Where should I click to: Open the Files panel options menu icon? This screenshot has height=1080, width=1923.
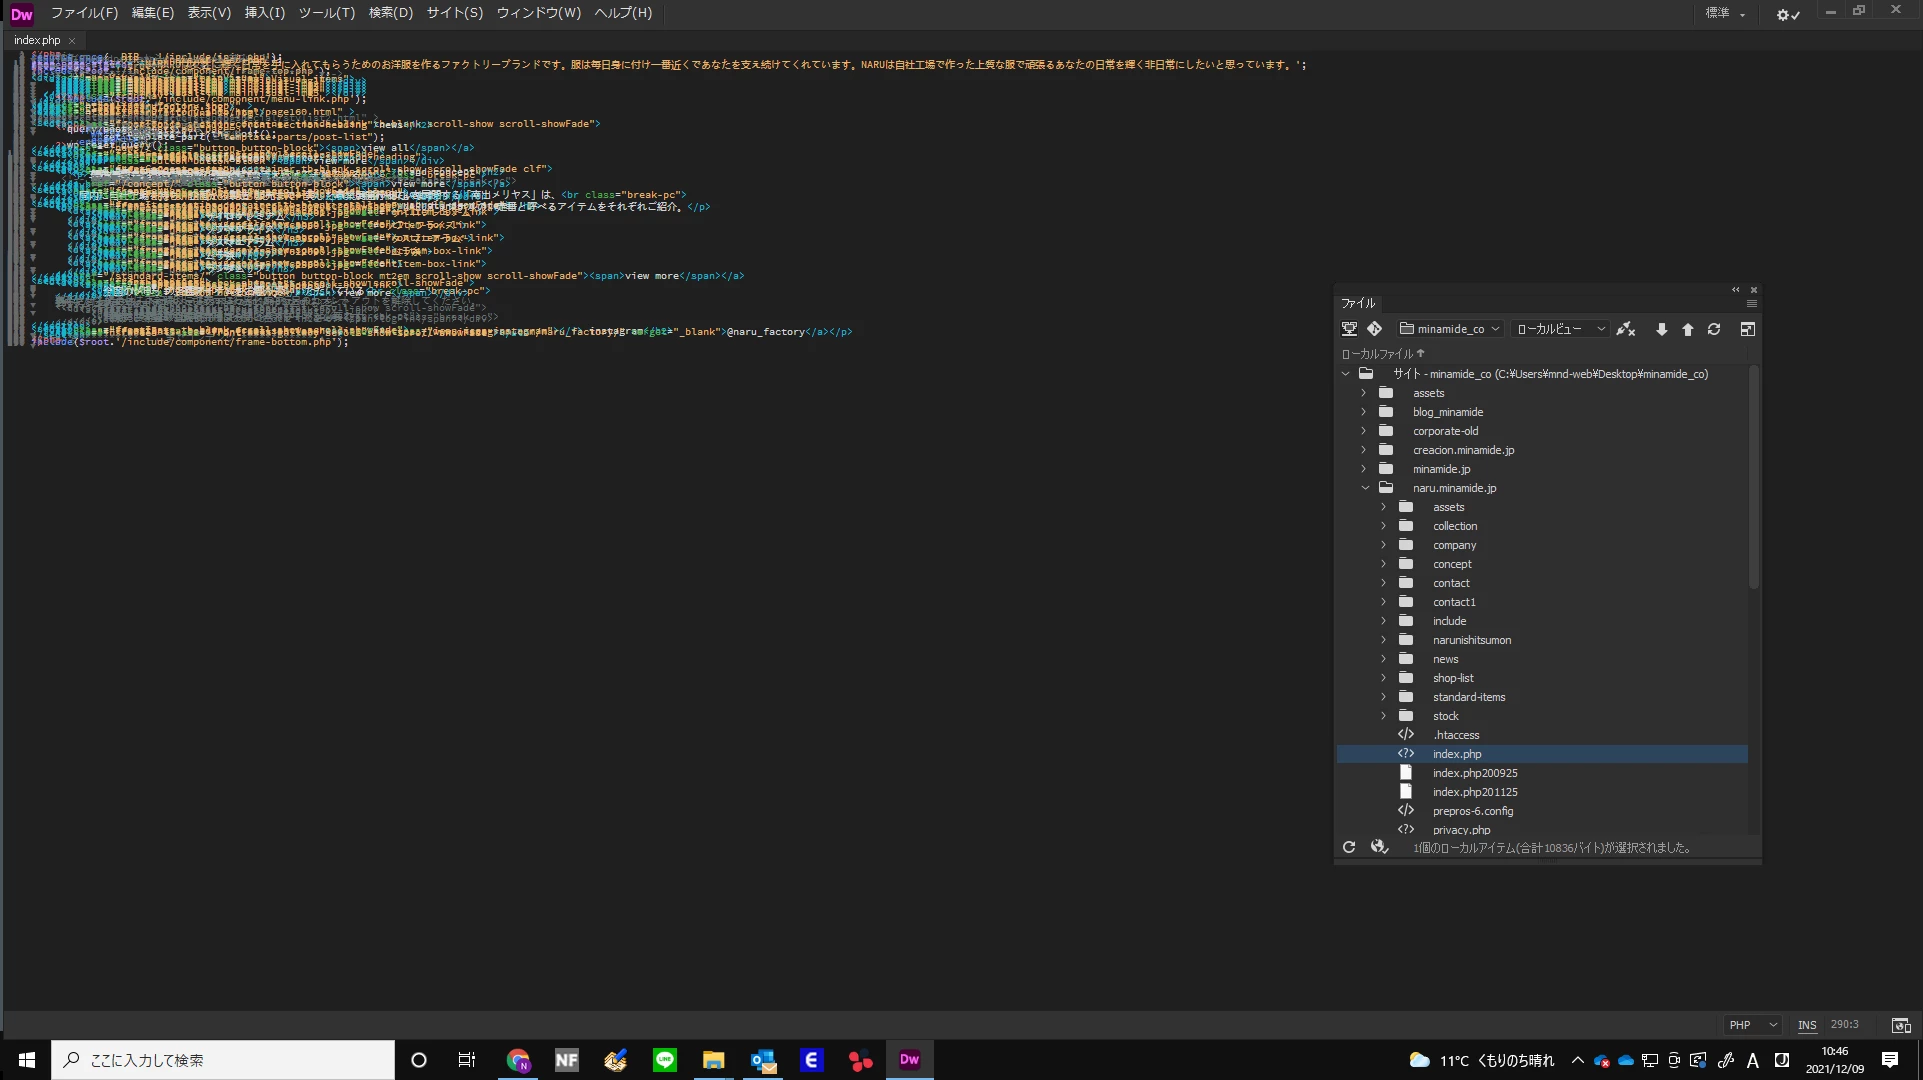1751,303
